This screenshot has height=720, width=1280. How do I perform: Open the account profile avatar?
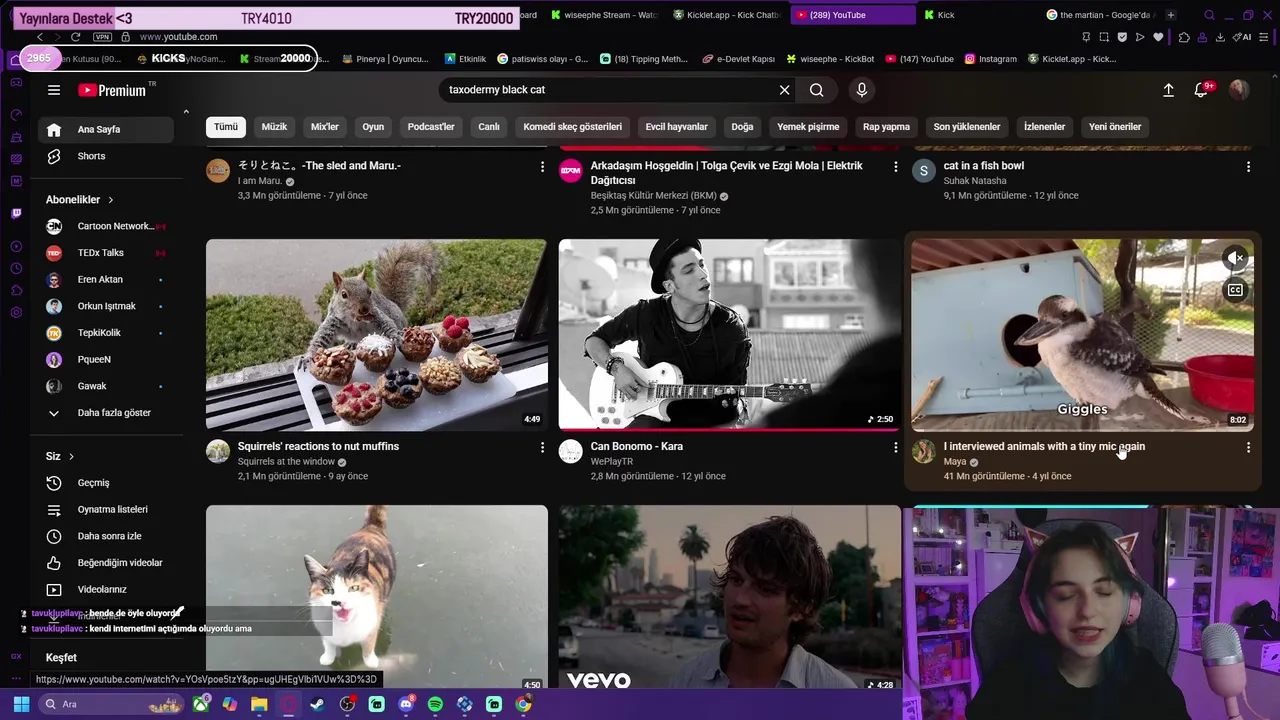1239,90
